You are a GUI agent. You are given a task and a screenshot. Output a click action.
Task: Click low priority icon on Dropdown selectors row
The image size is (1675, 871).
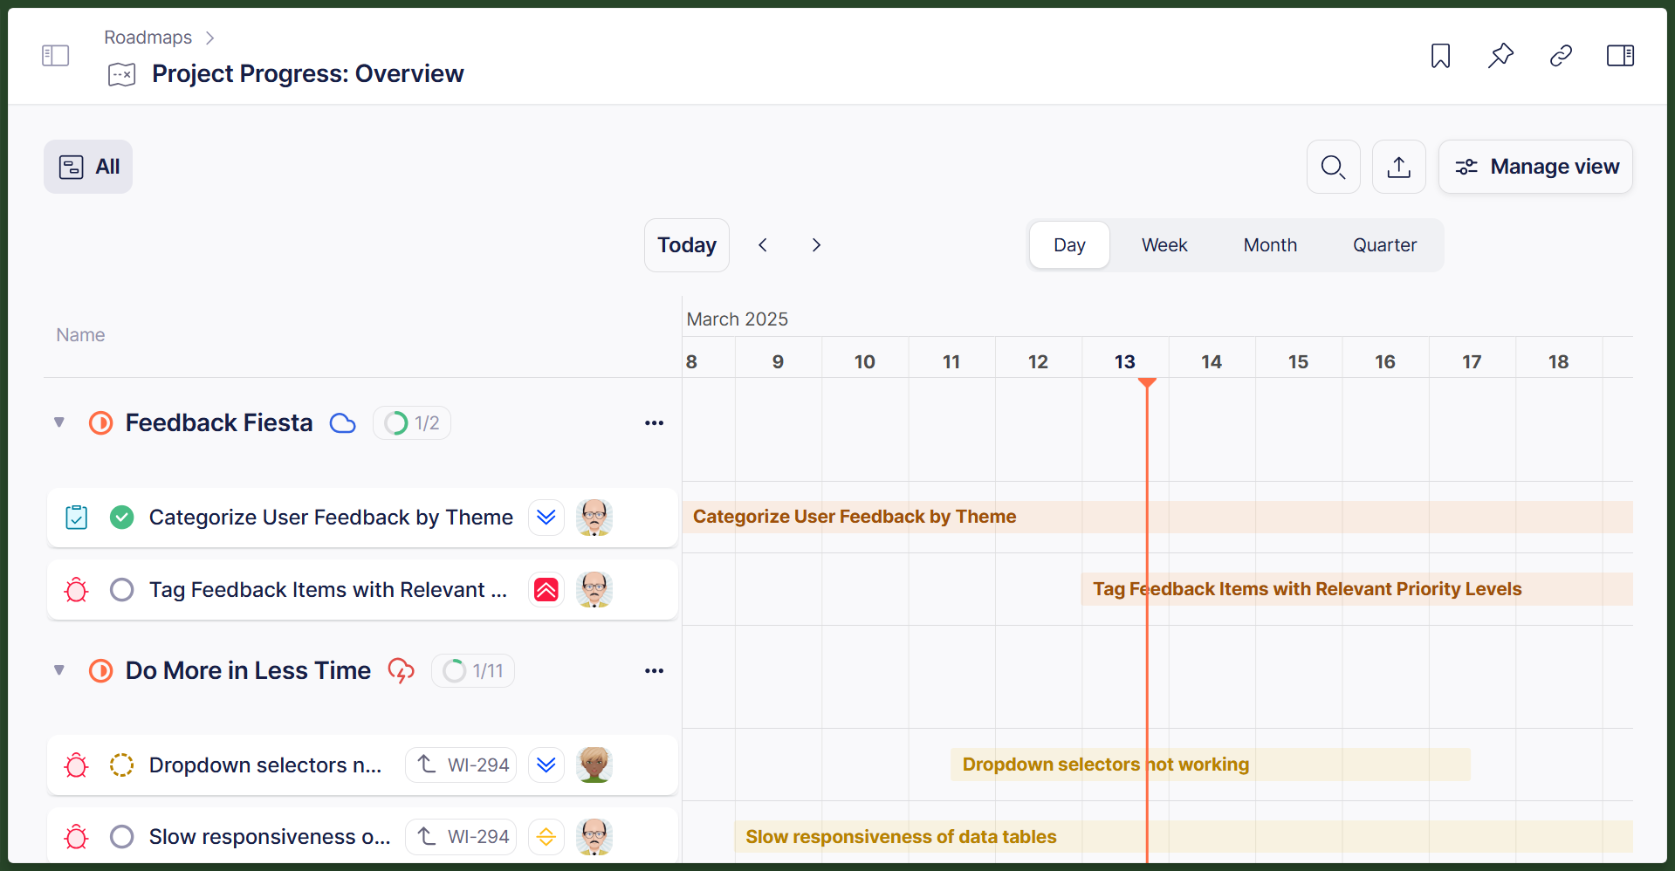546,766
